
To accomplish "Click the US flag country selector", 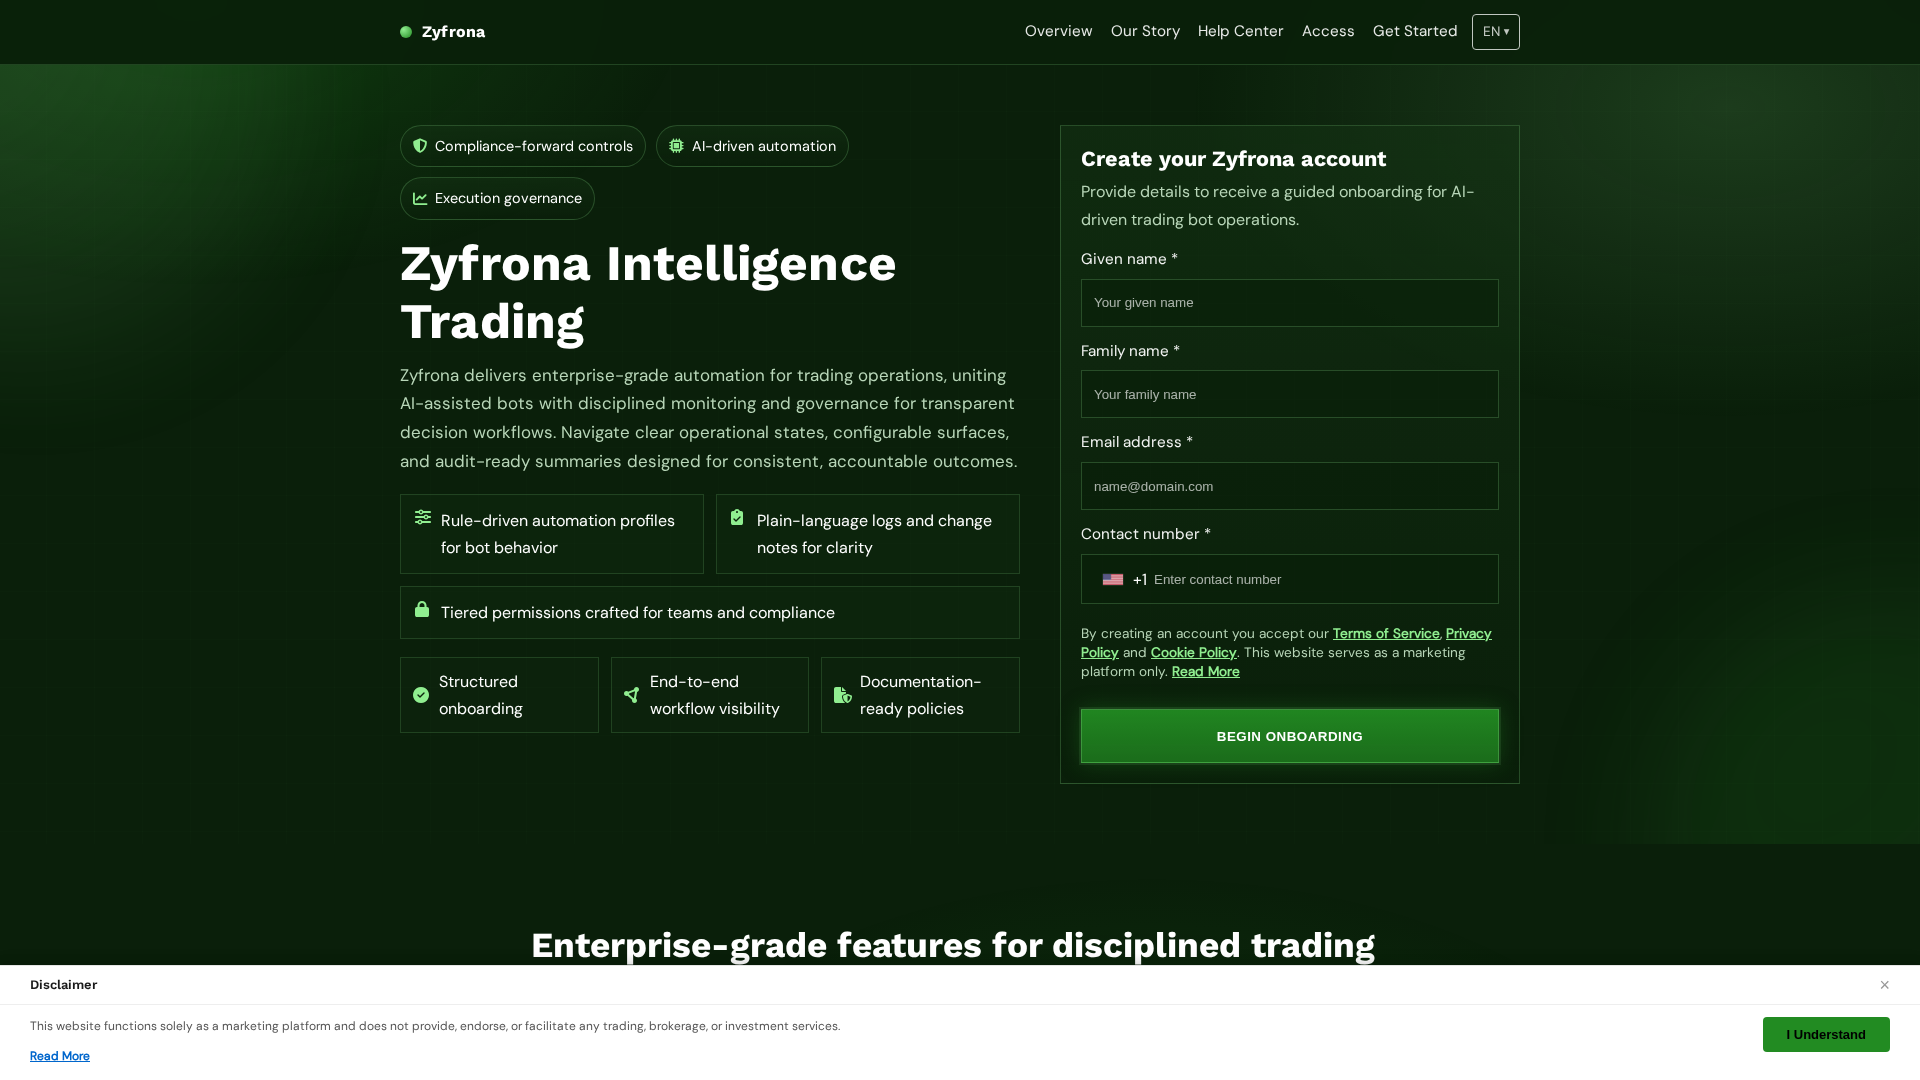I will tap(1113, 580).
